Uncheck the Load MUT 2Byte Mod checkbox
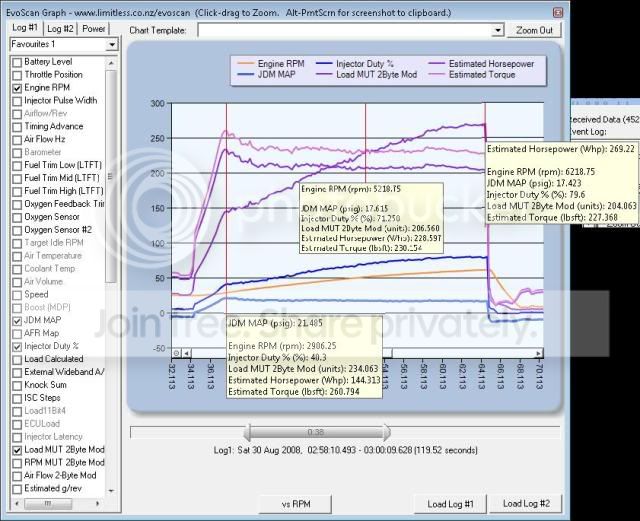This screenshot has width=640, height=521. 17,450
